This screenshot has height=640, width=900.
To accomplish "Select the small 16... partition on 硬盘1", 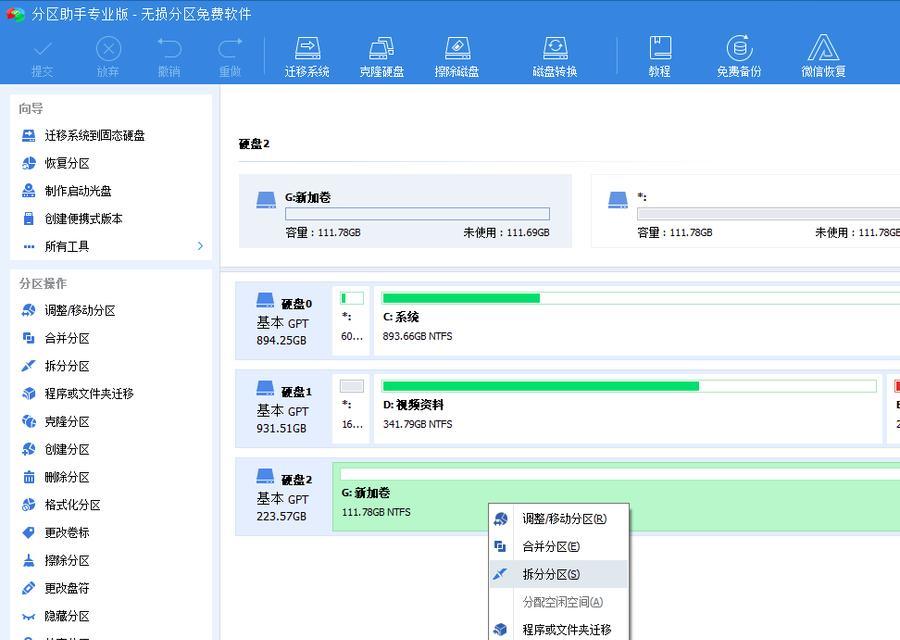I will [352, 409].
